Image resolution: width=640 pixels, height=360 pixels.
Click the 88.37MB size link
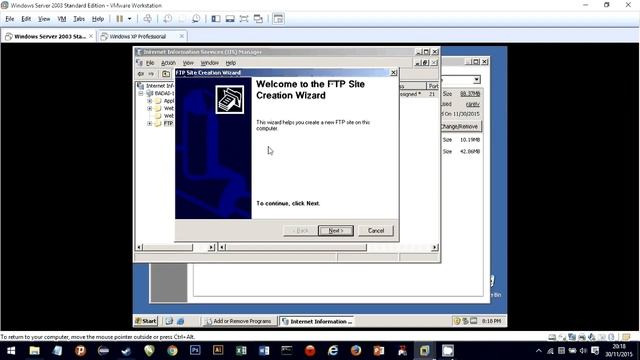point(470,94)
